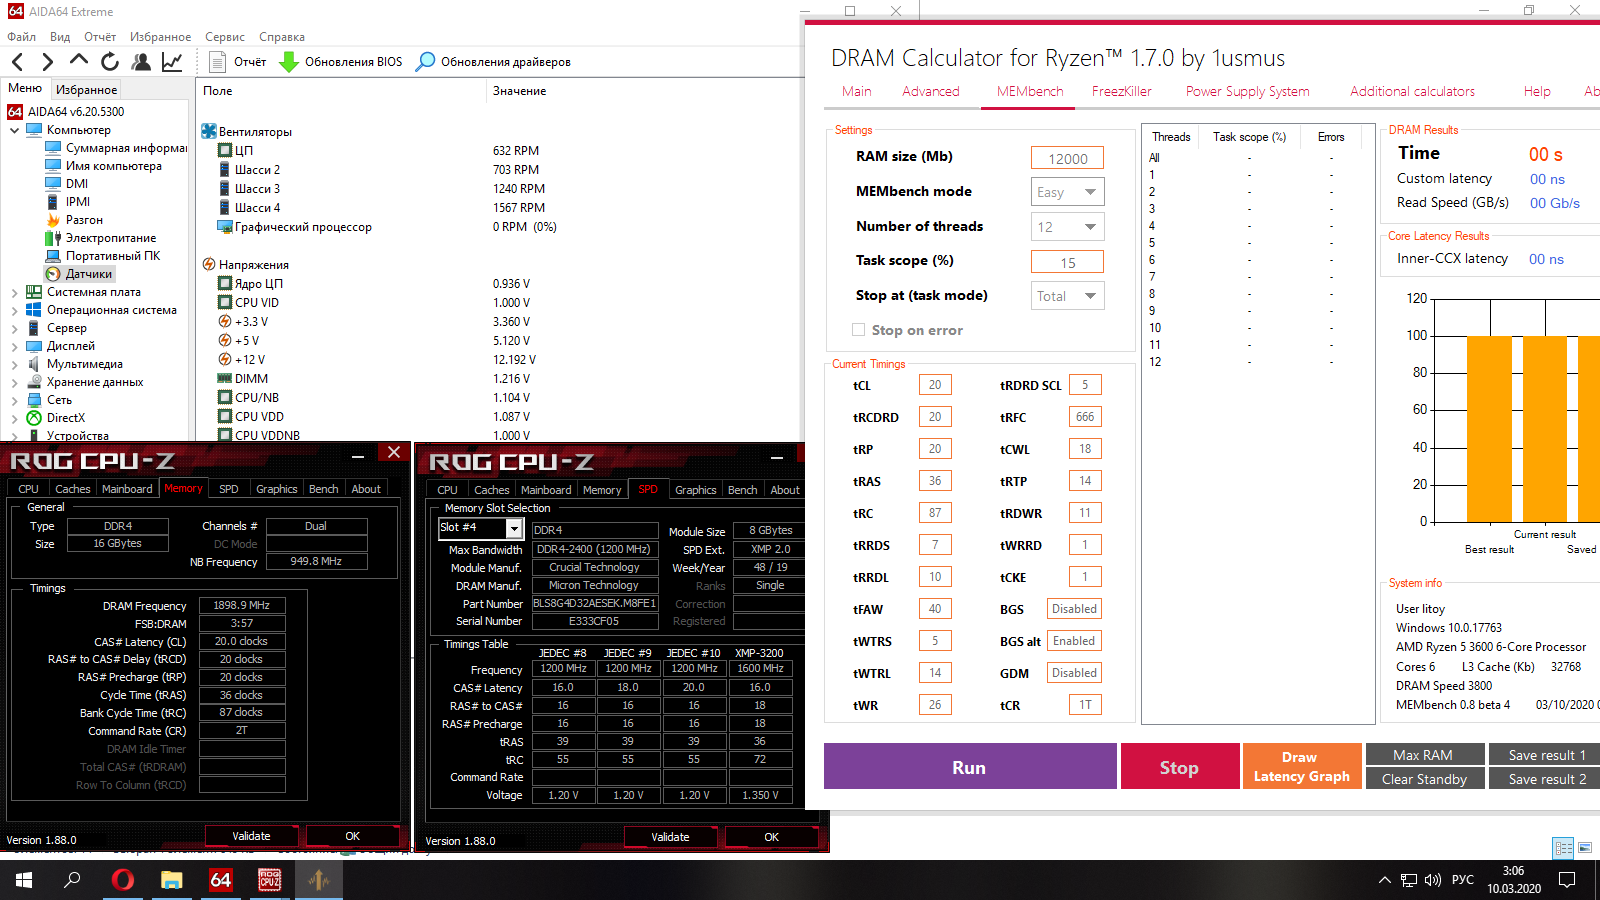Open the Mainboard tab in left CPU-Z window

[127, 489]
